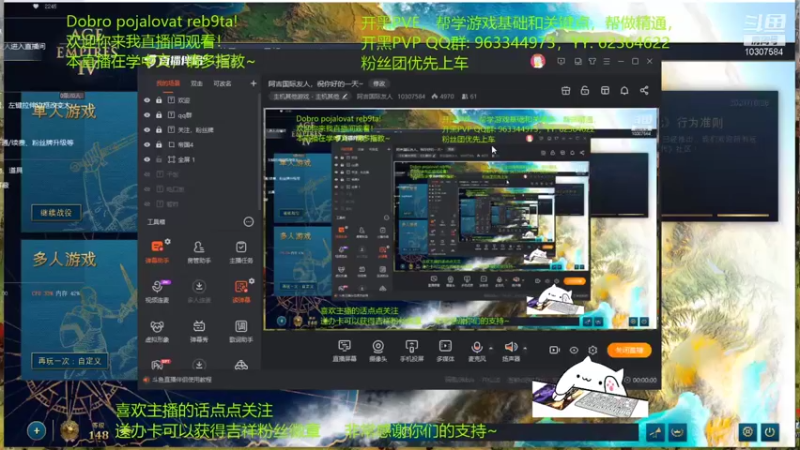Click the 修改 button next to the stream title
This screenshot has width=800, height=450.
click(x=379, y=83)
